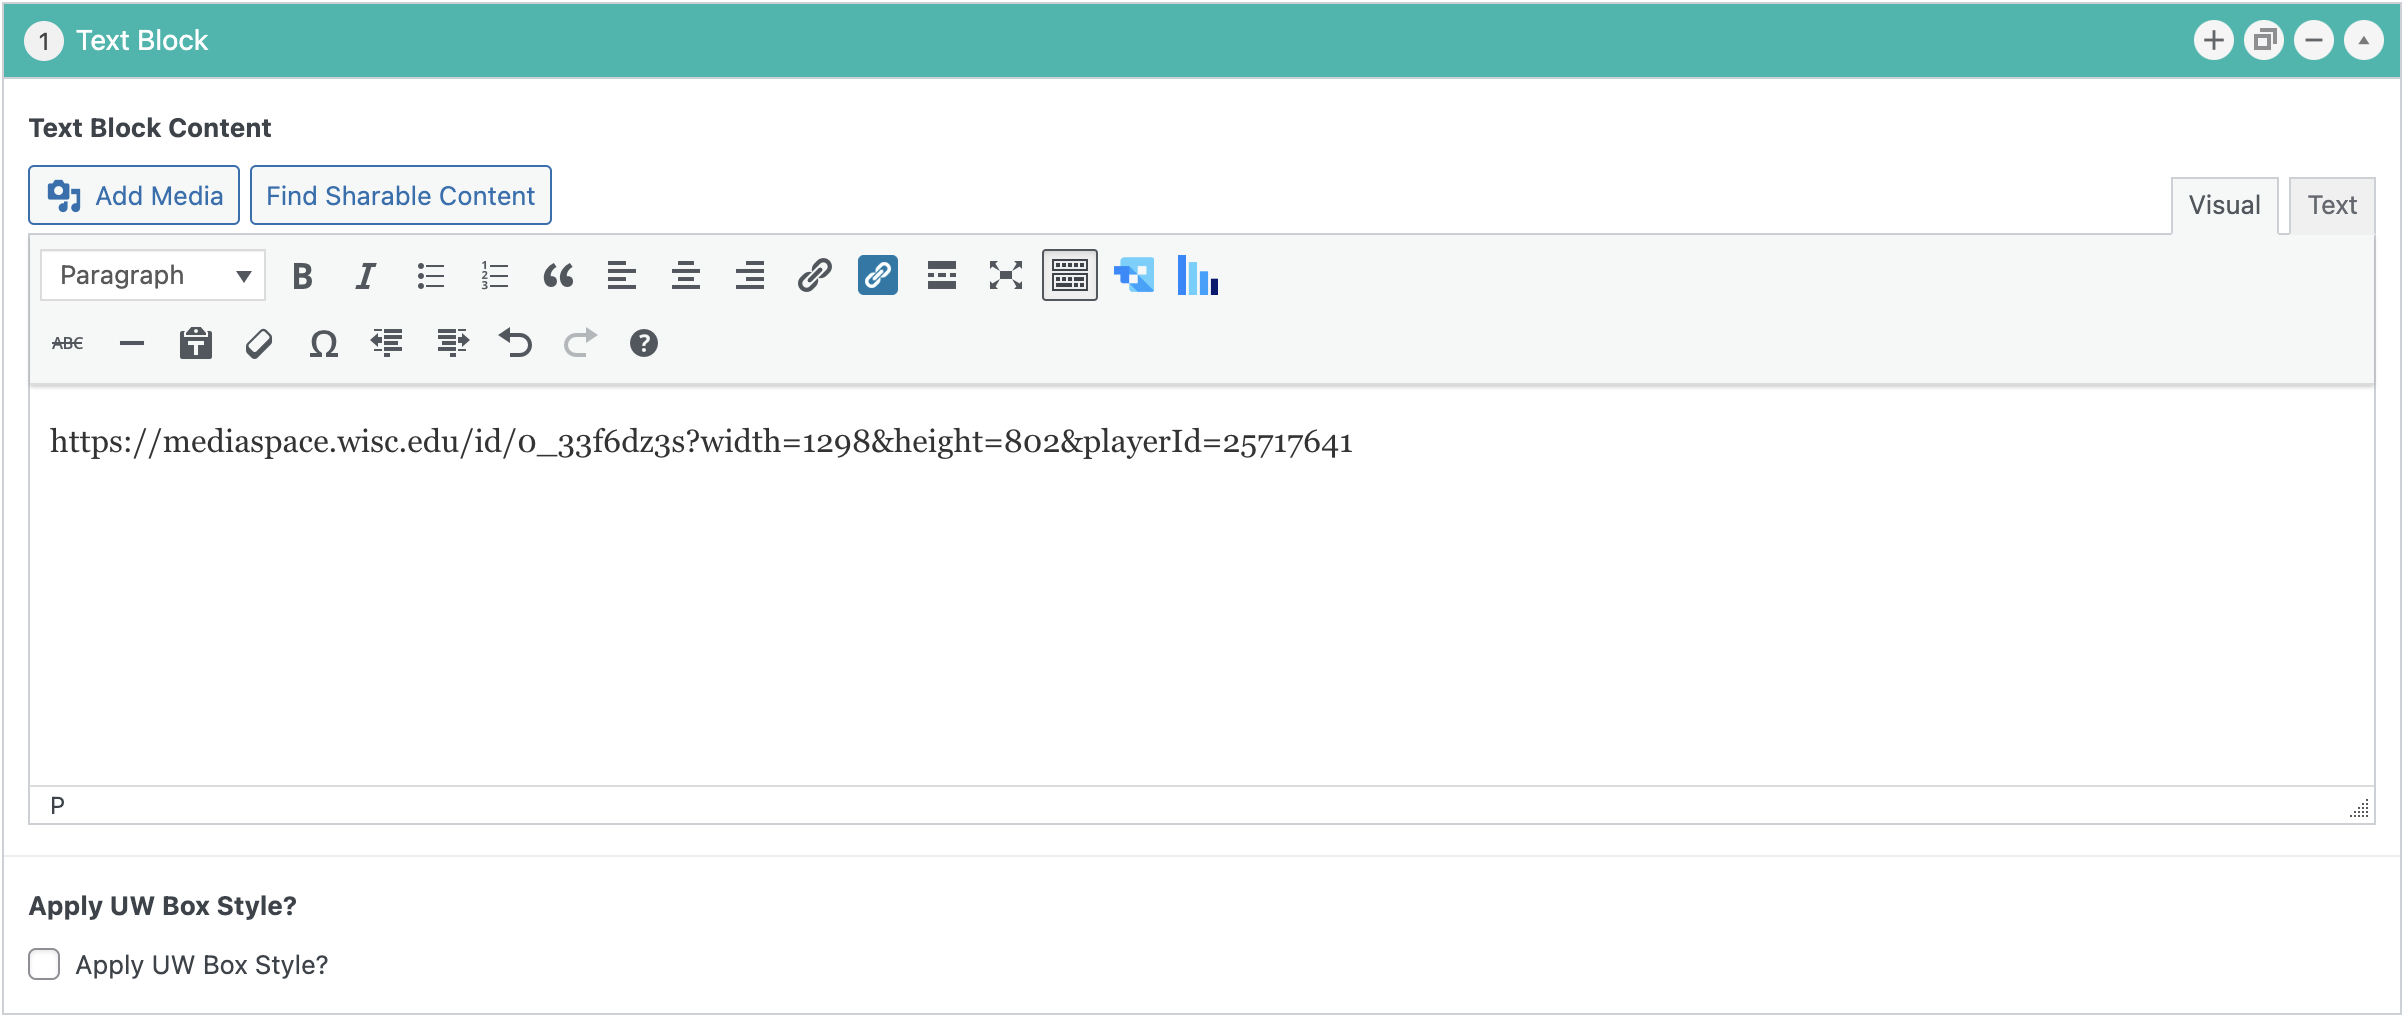Click the blue bar chart icon
The width and height of the screenshot is (2408, 1020).
click(x=1198, y=276)
